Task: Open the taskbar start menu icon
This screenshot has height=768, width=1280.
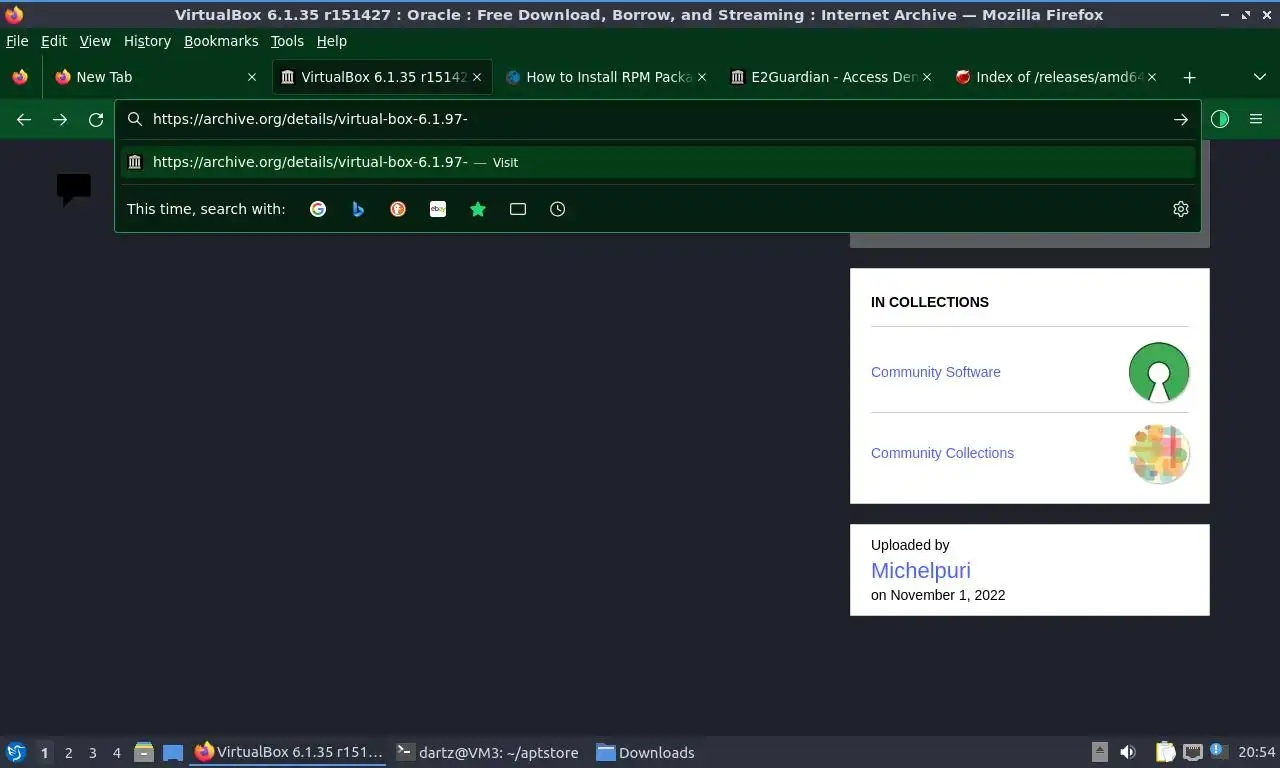Action: point(16,752)
